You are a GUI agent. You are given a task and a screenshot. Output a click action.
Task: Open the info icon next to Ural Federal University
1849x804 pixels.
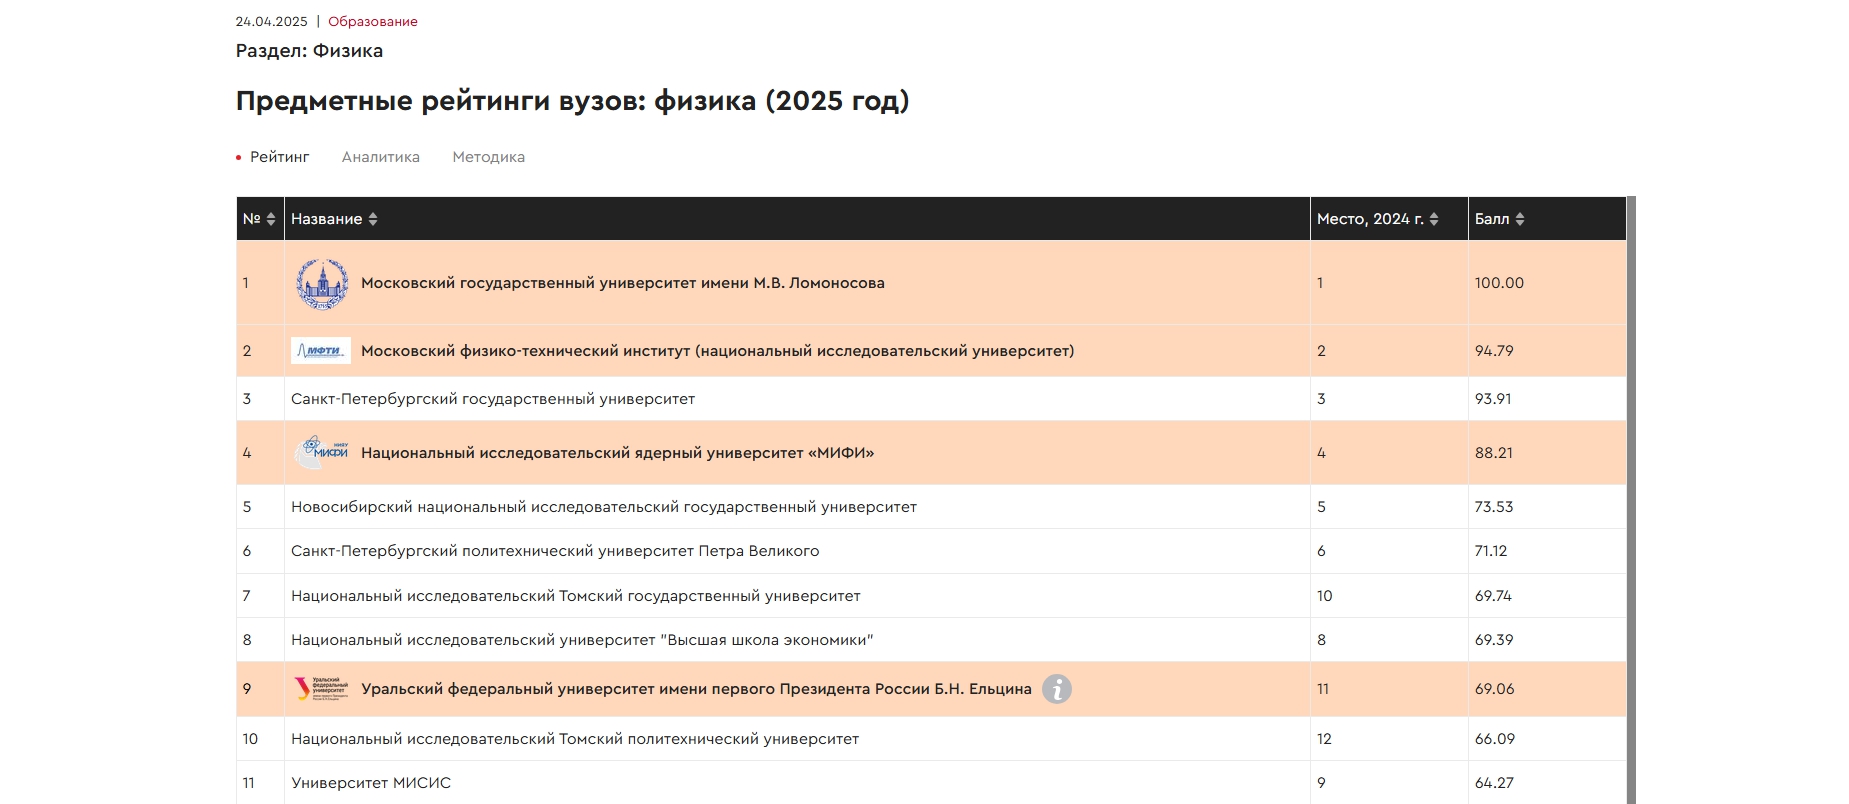[x=1057, y=689]
